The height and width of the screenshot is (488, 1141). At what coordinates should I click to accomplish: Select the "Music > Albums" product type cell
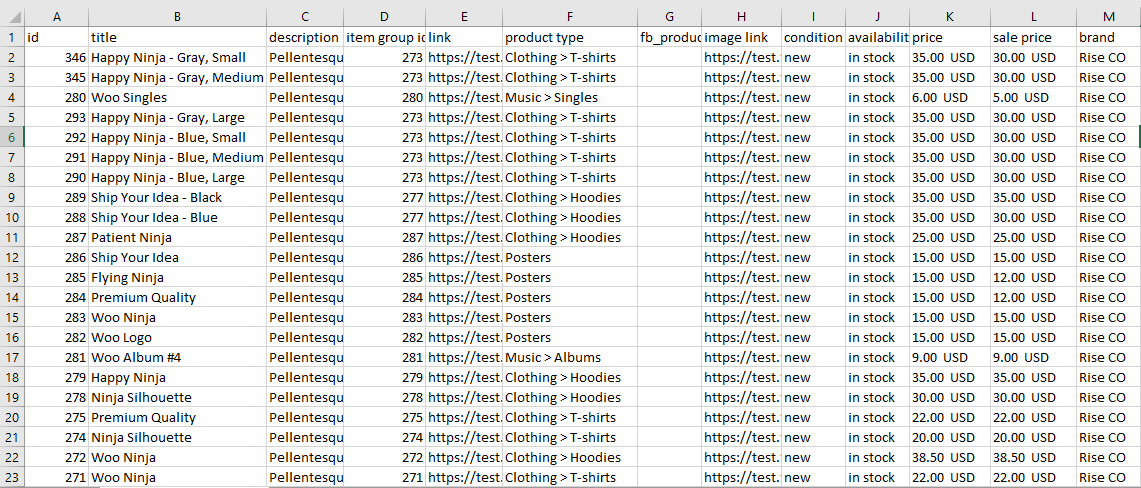coord(569,357)
